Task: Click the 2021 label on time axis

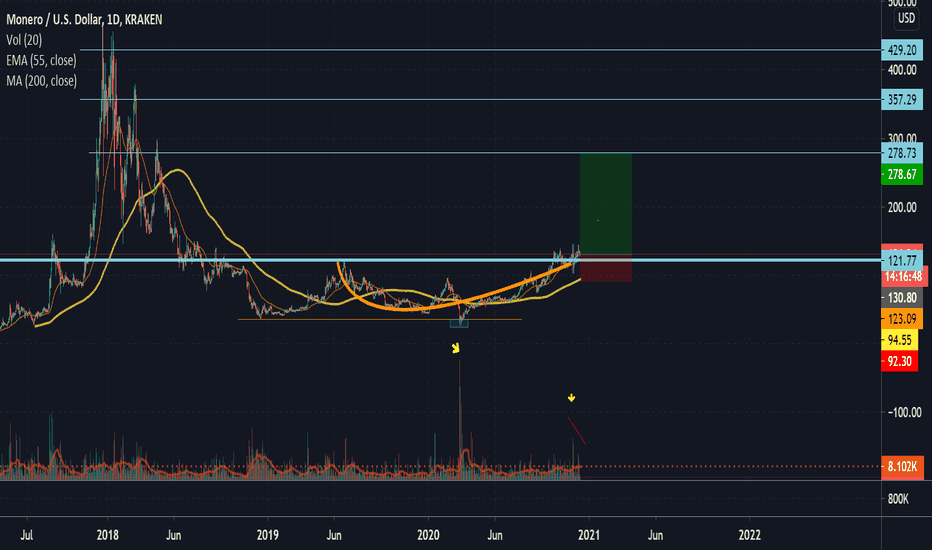Action: [x=588, y=535]
